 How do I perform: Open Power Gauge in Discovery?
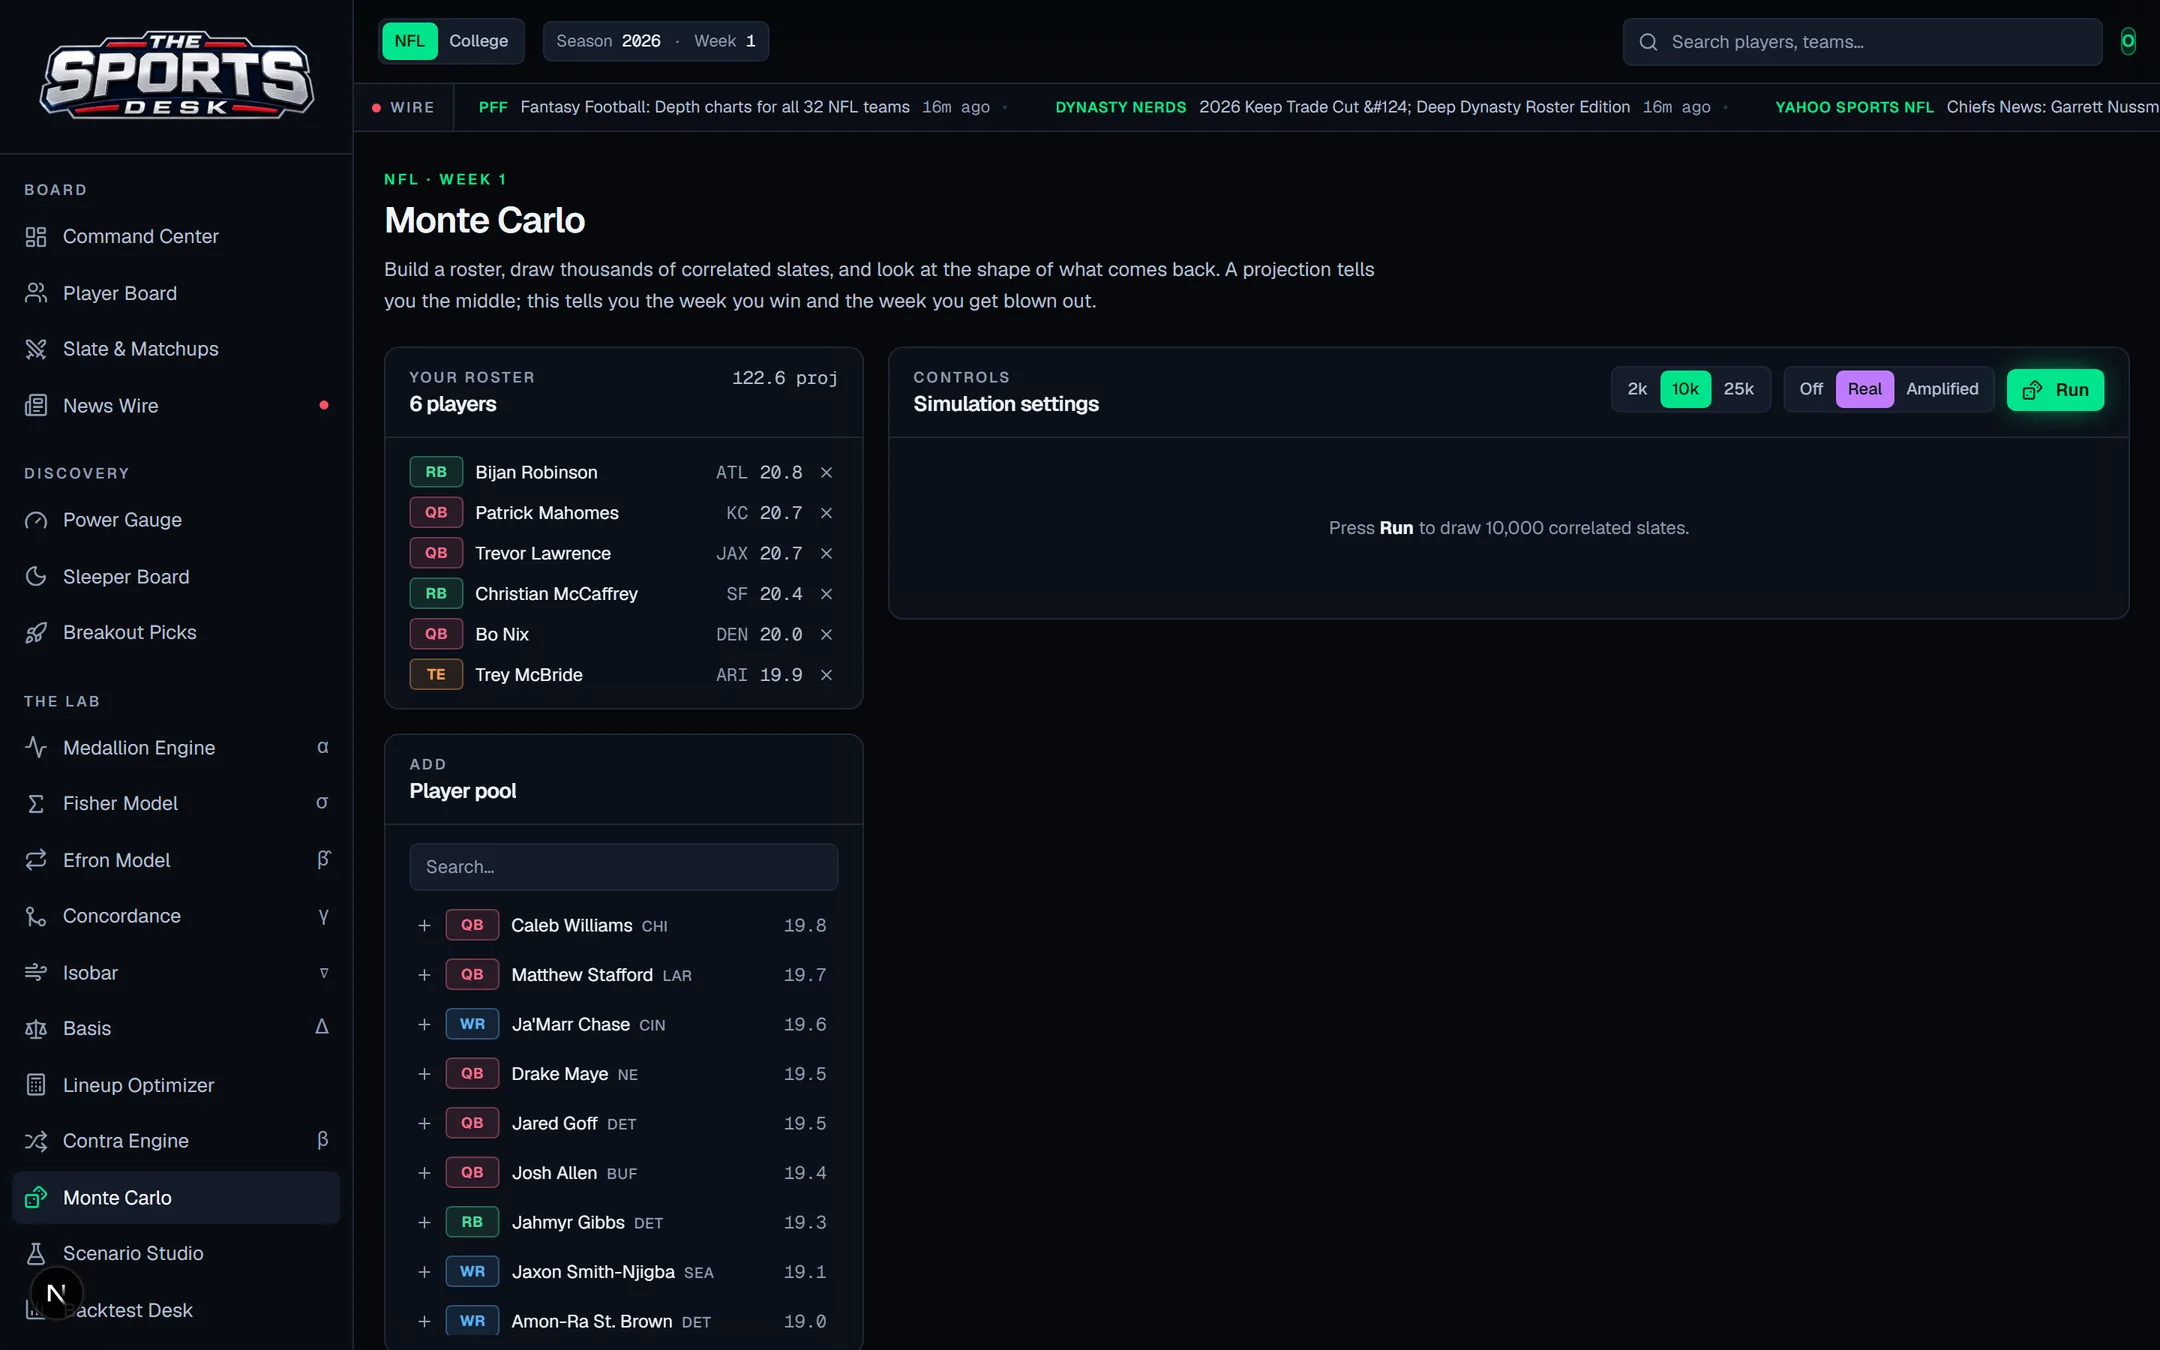[x=176, y=520]
